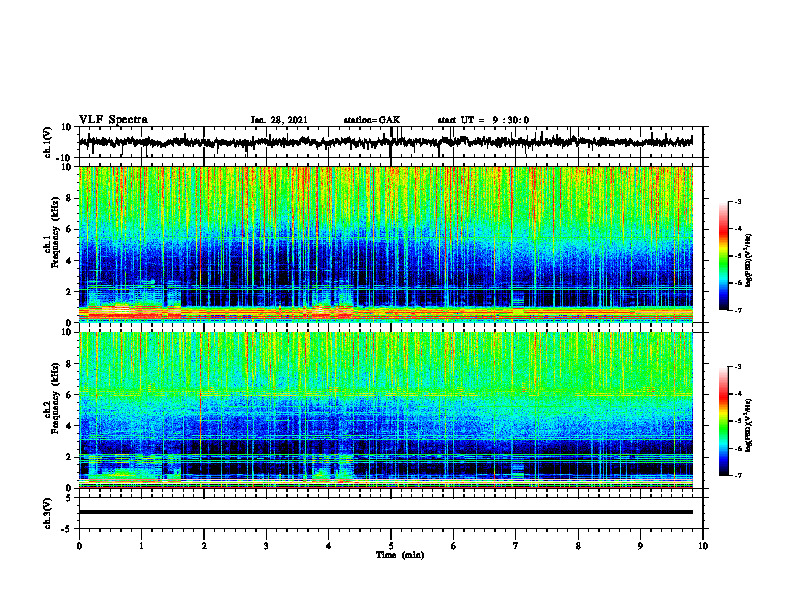This screenshot has height=612, width=792.
Task: Click the 'VLF Spectra' plot title
Action: tap(113, 120)
